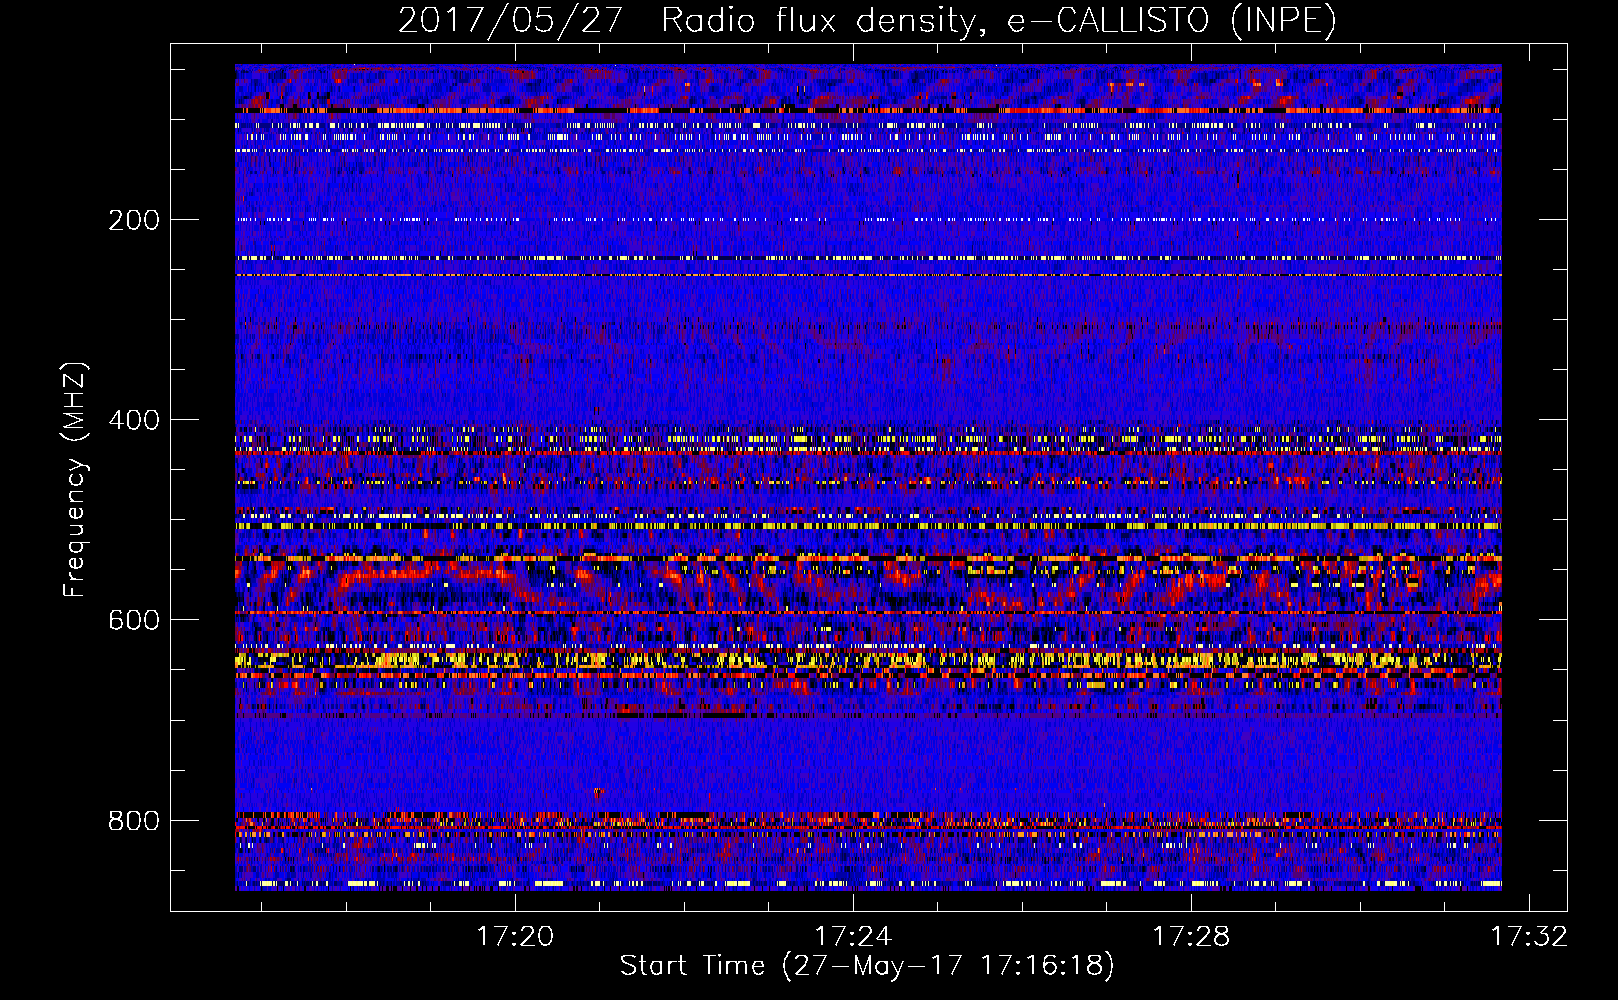
Task: Select the 200 frequency tick label
Action: pos(134,220)
